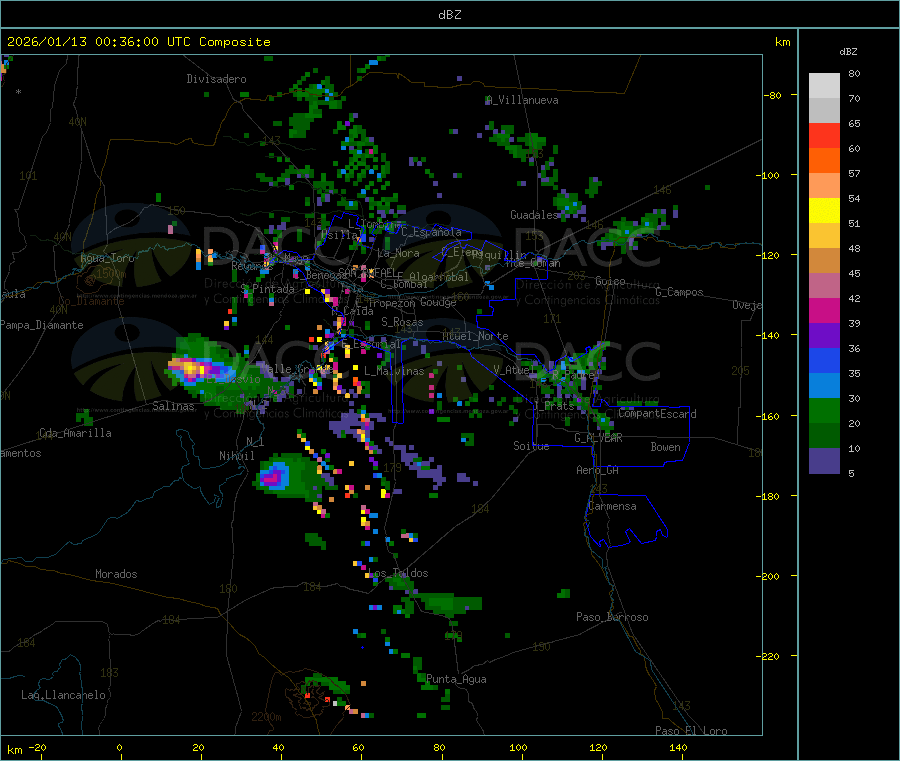900x761 pixels.
Task: Click the -140 km axis tick label
Action: [769, 335]
